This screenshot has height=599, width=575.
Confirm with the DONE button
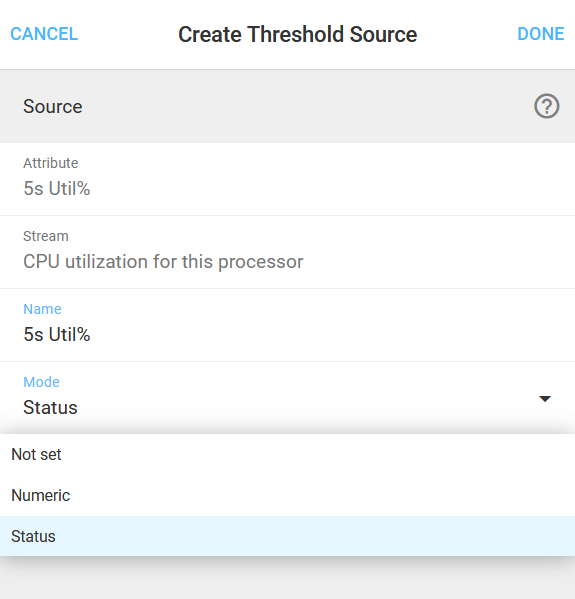541,34
